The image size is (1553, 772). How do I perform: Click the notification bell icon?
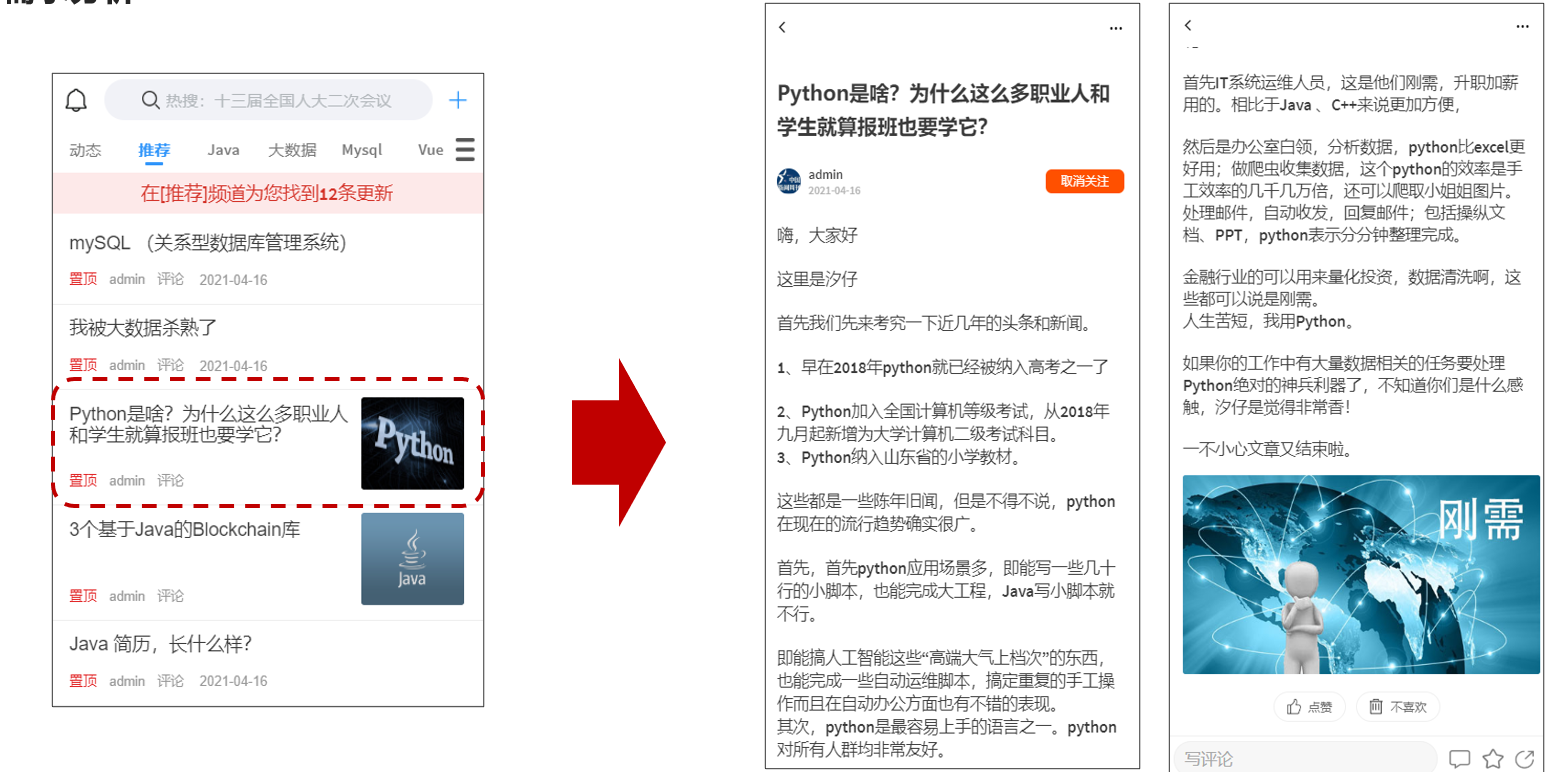pos(76,100)
